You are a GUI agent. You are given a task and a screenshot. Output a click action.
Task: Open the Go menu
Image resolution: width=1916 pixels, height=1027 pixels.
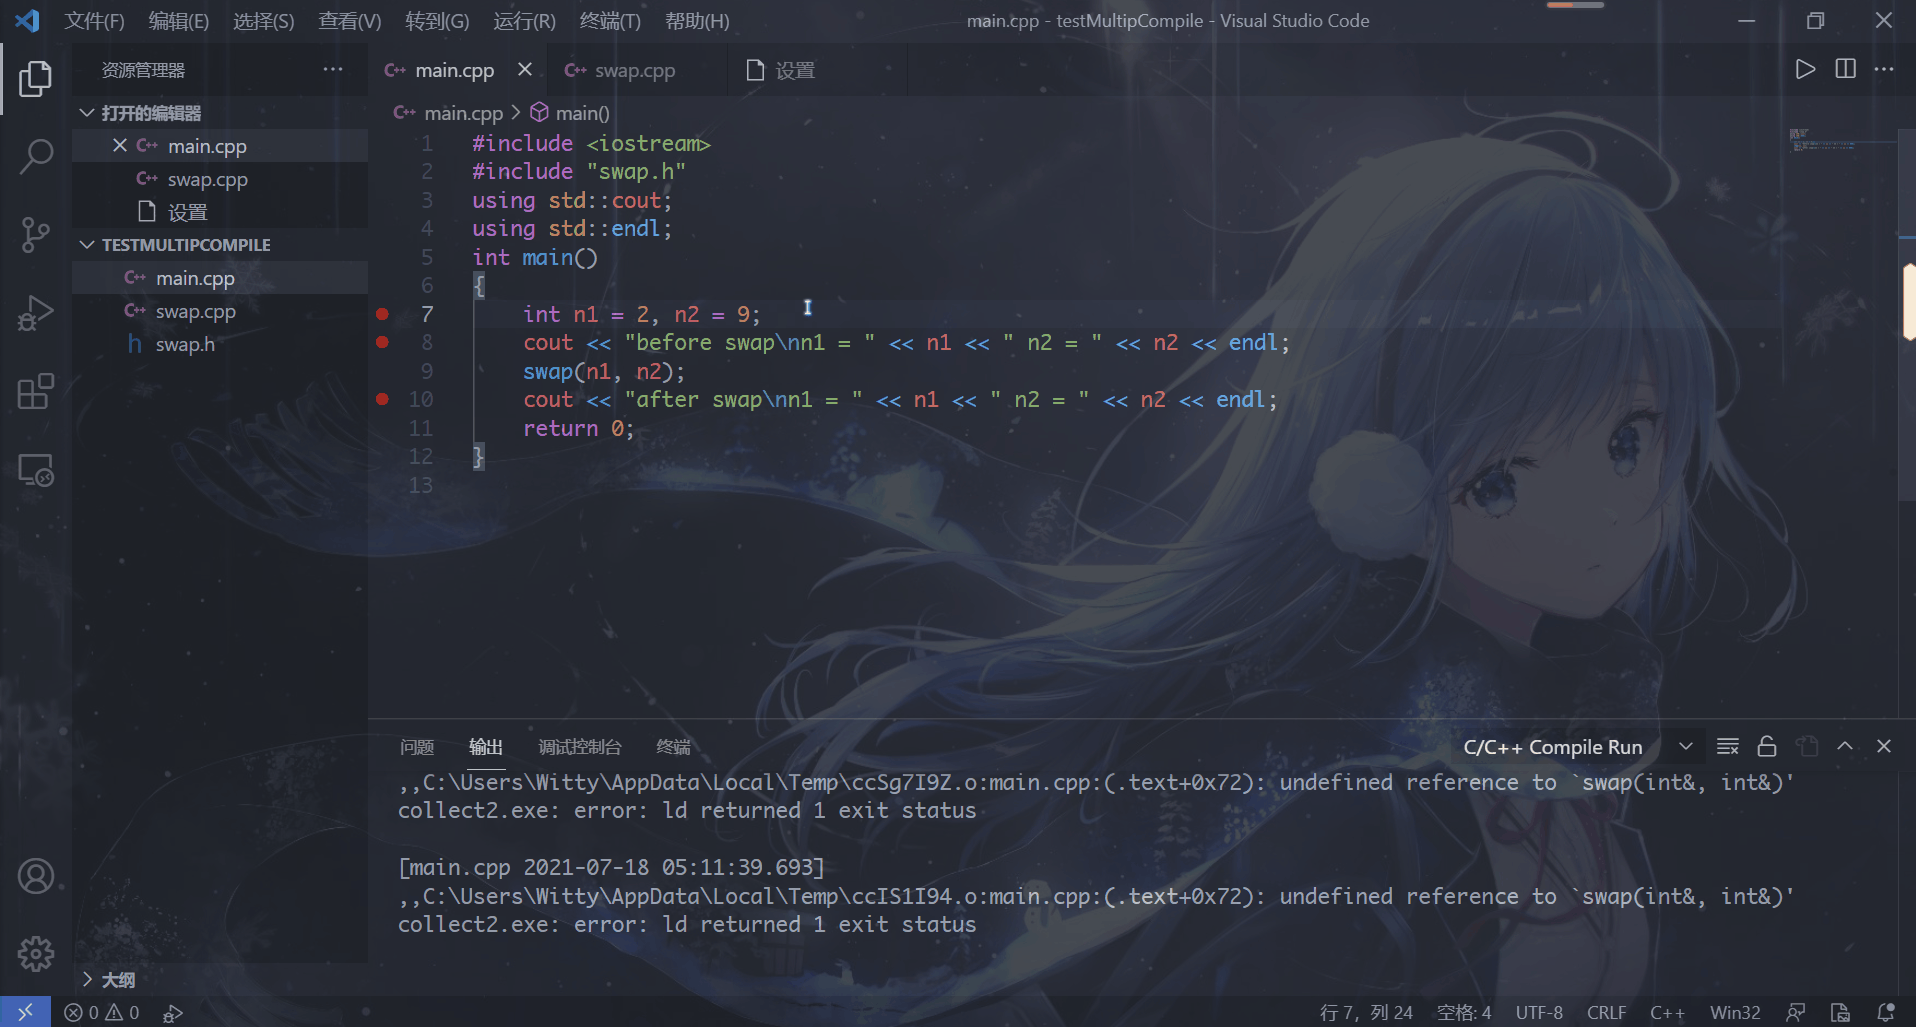pos(437,21)
